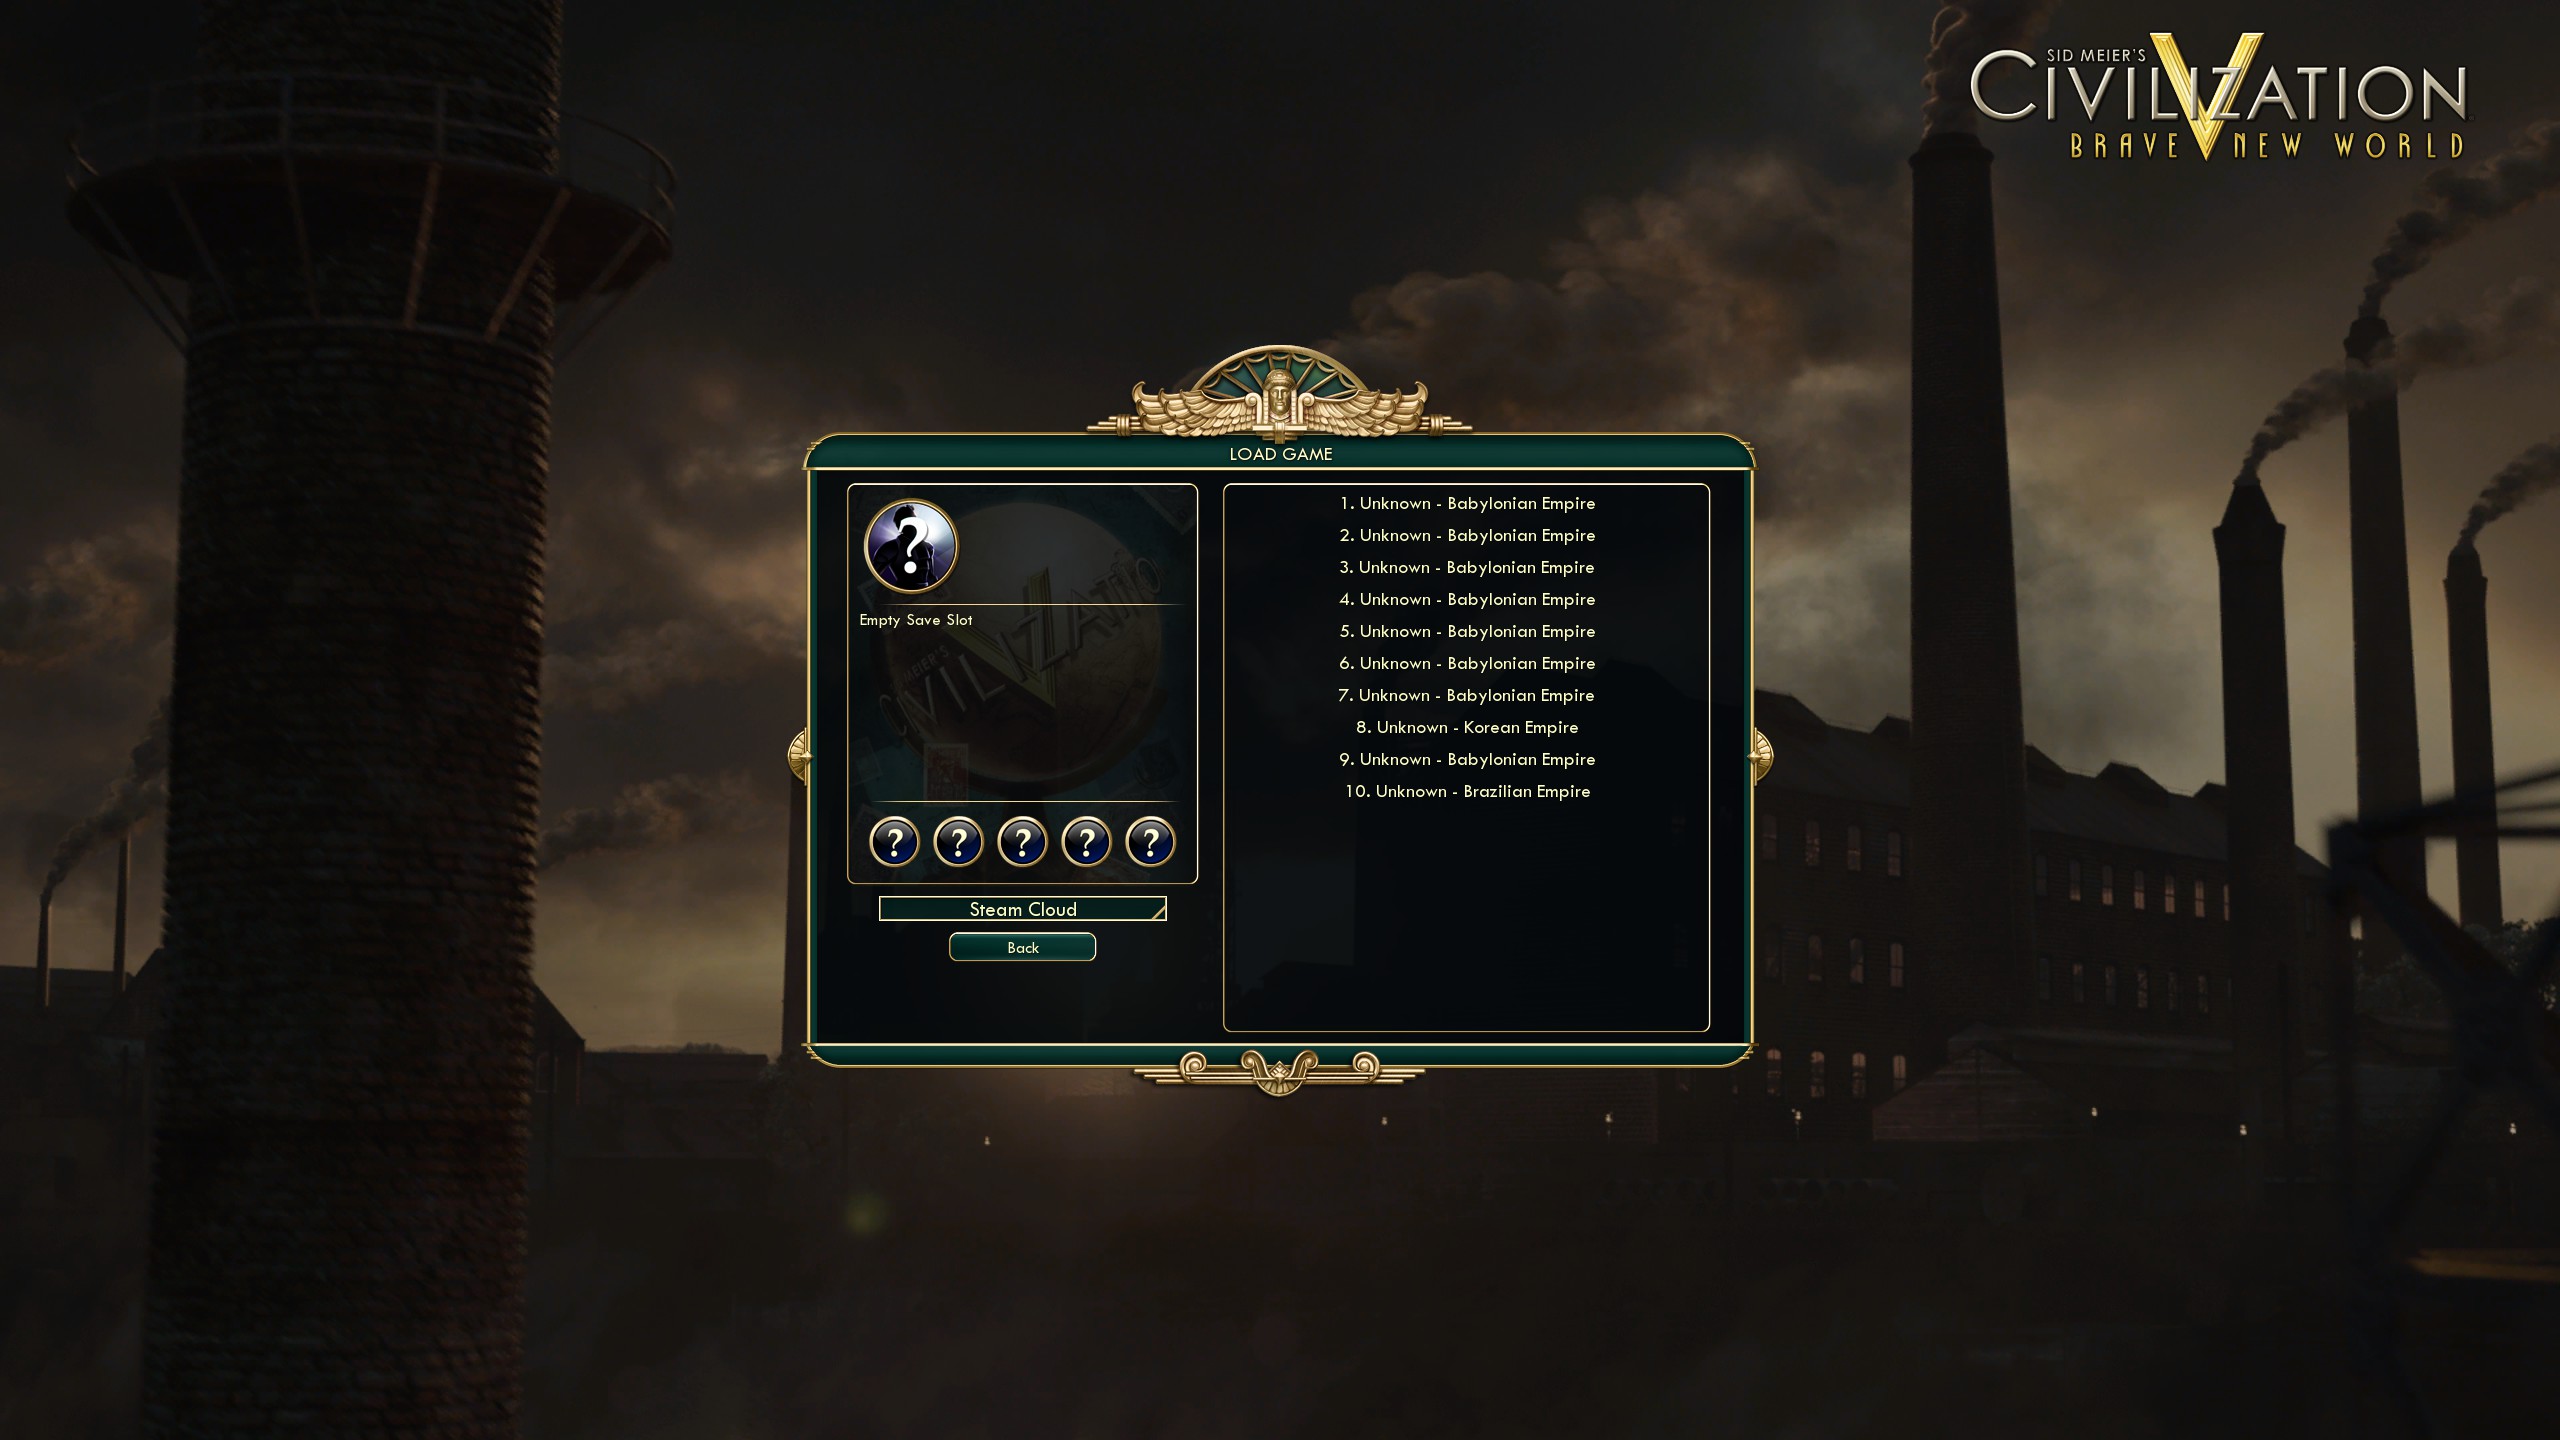Select save 1 Babylonian Empire
This screenshot has width=2560, height=1440.
(1467, 504)
